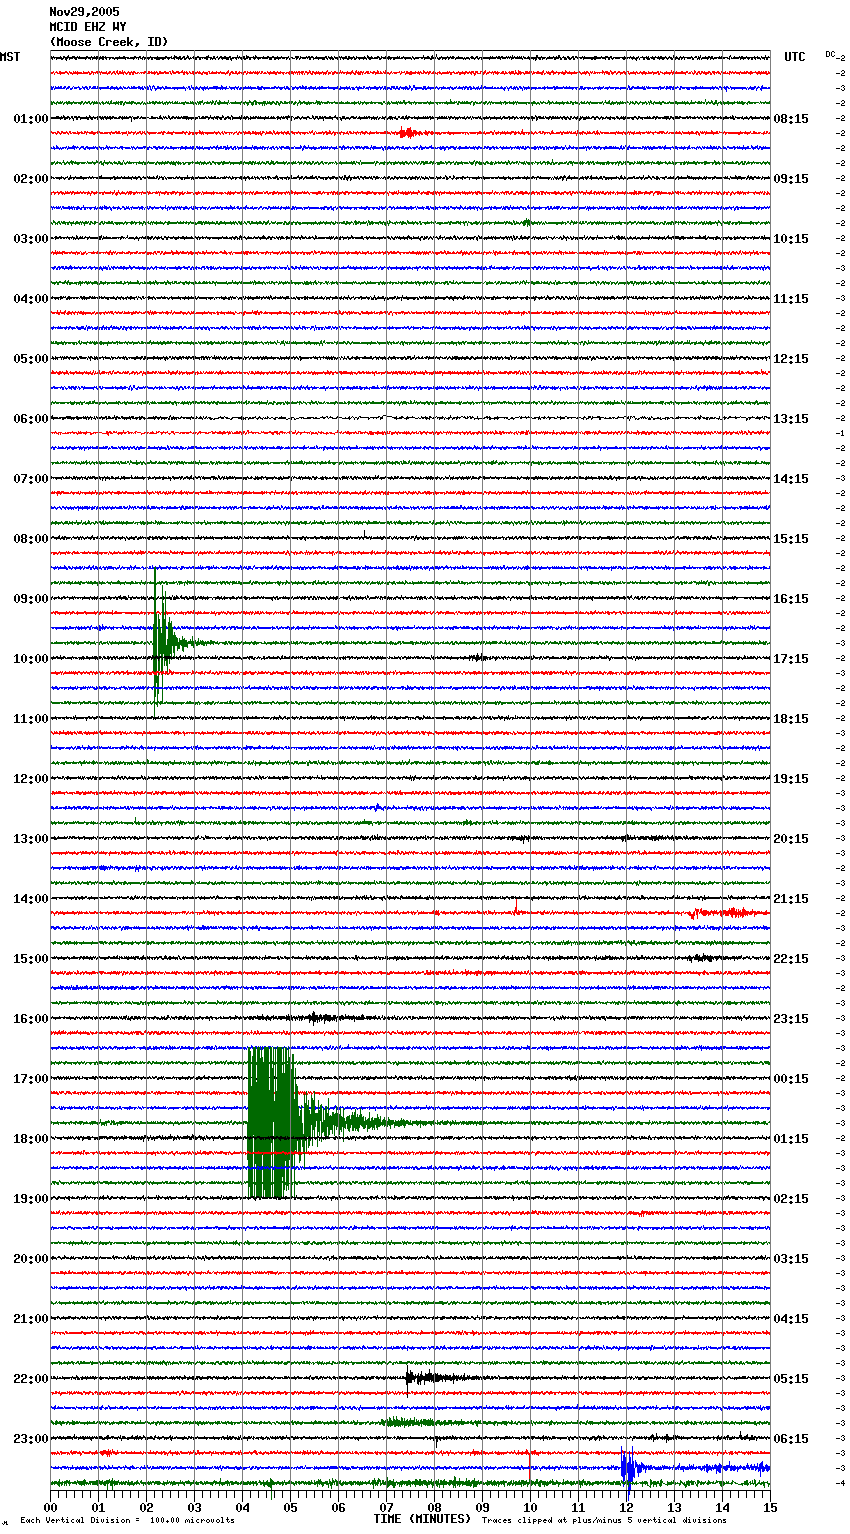Click the 06:15 UTC time label
Screen dimensions: 850x1534
[791, 1439]
